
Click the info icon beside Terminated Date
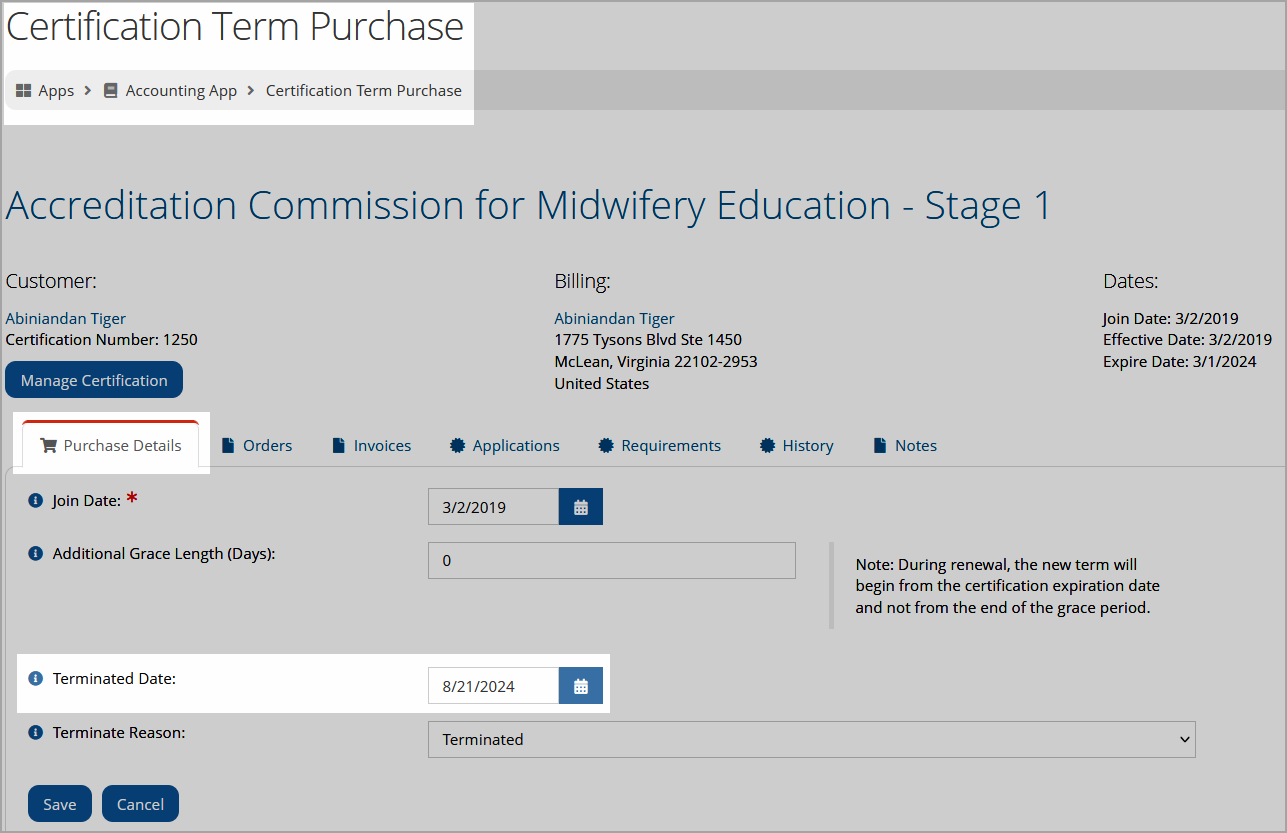[x=36, y=678]
